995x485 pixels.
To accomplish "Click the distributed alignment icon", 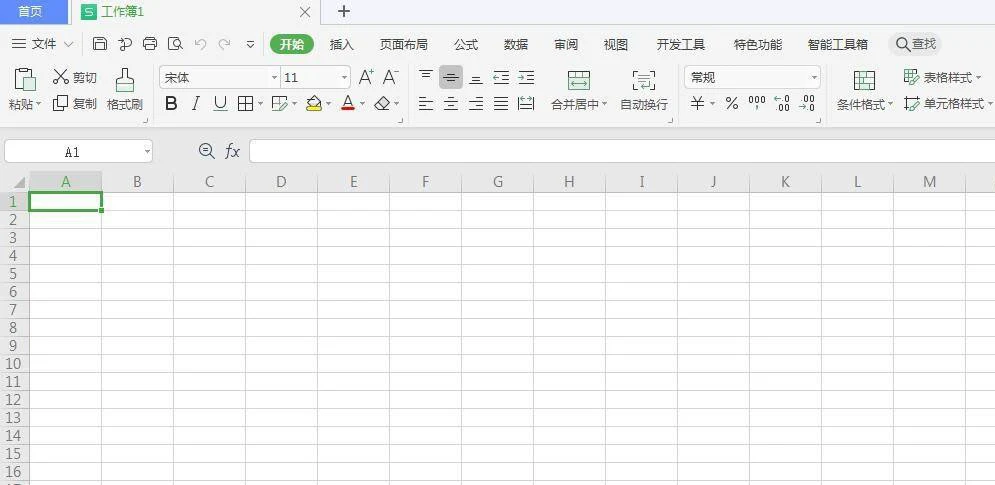I will pyautogui.click(x=526, y=103).
